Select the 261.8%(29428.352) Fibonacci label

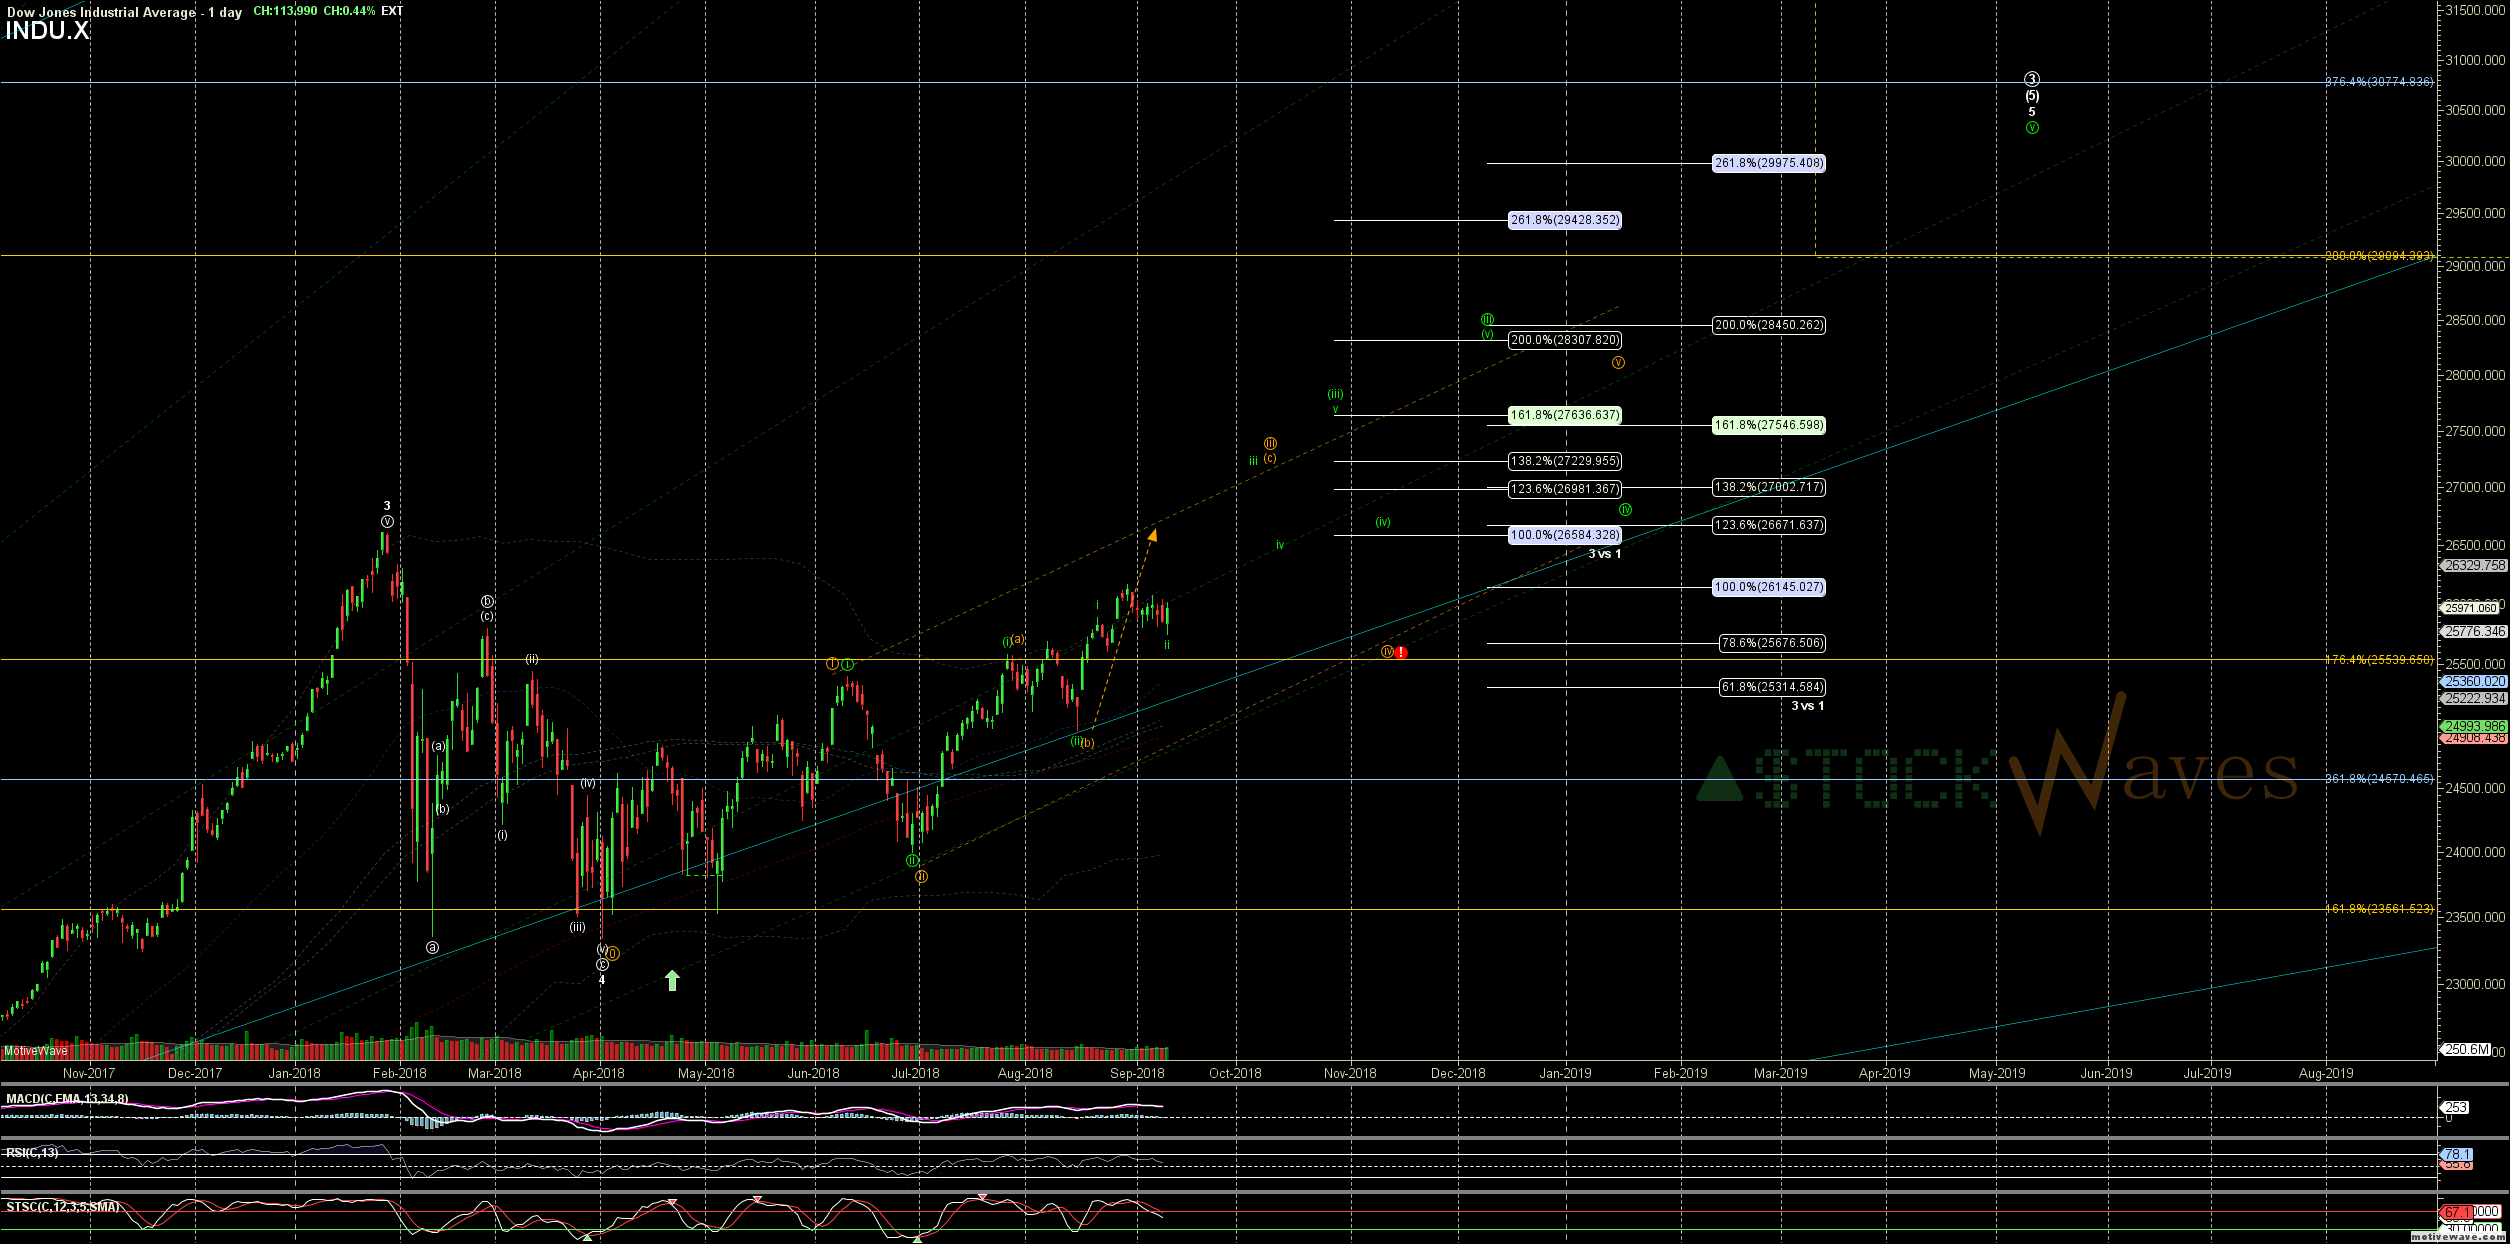(x=1564, y=220)
